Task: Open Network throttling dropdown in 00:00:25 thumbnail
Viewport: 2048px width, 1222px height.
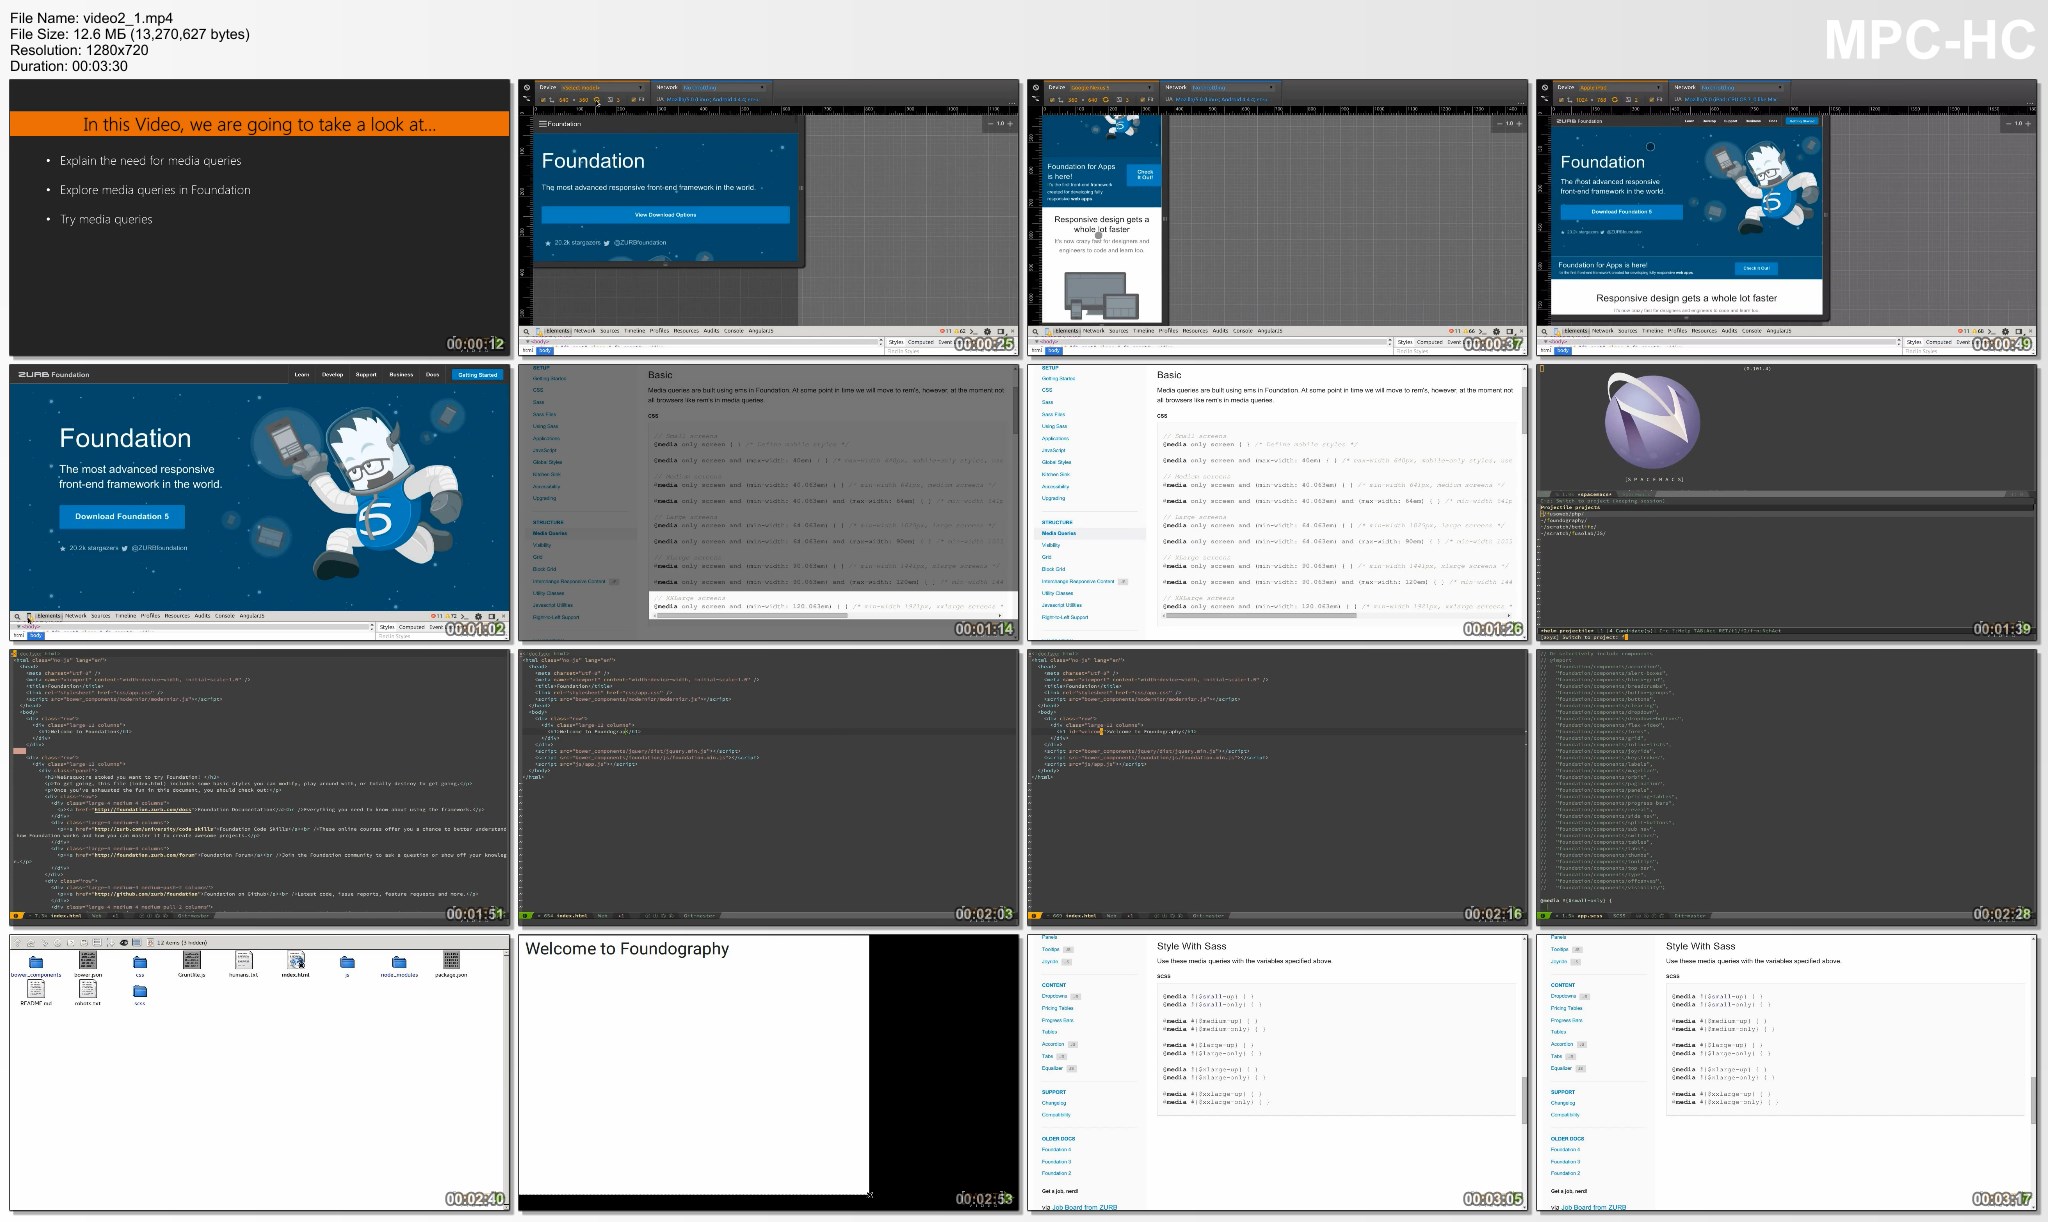Action: coord(724,87)
